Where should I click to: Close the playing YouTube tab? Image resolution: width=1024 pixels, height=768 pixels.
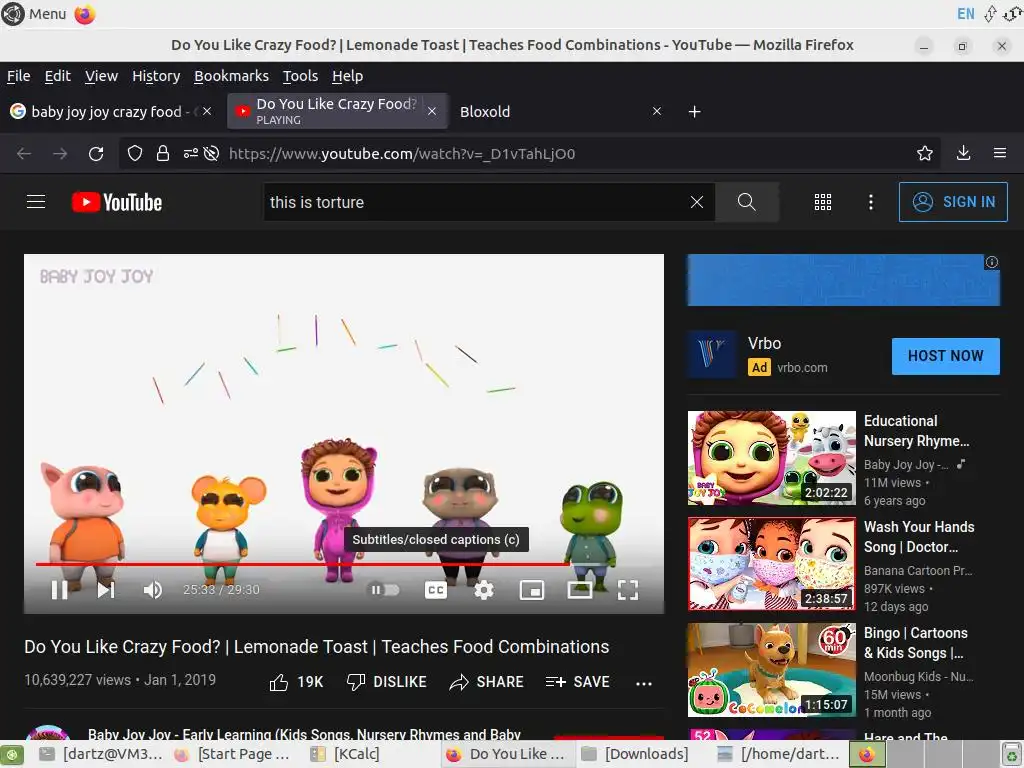[432, 112]
